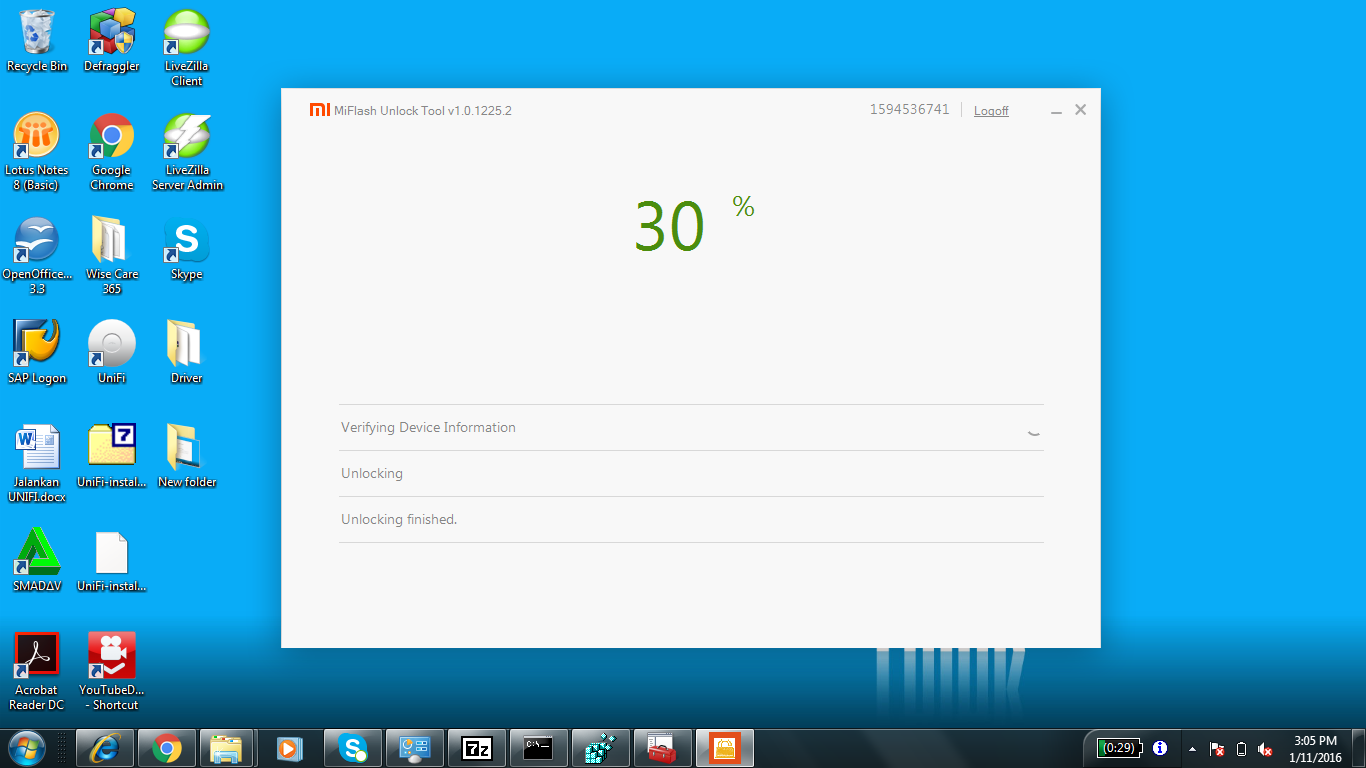
Task: Click the muted volume tray icon
Action: tap(1265, 749)
